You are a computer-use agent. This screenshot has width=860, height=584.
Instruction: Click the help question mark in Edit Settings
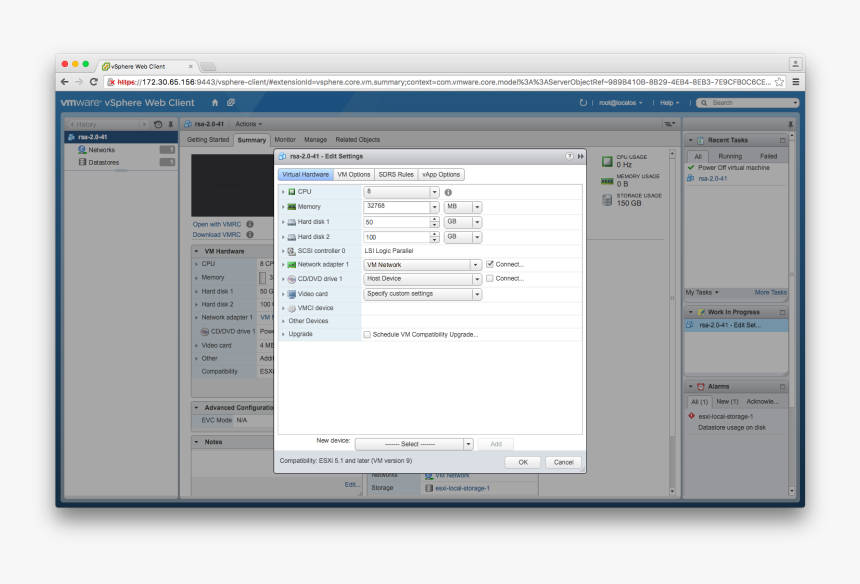(569, 156)
